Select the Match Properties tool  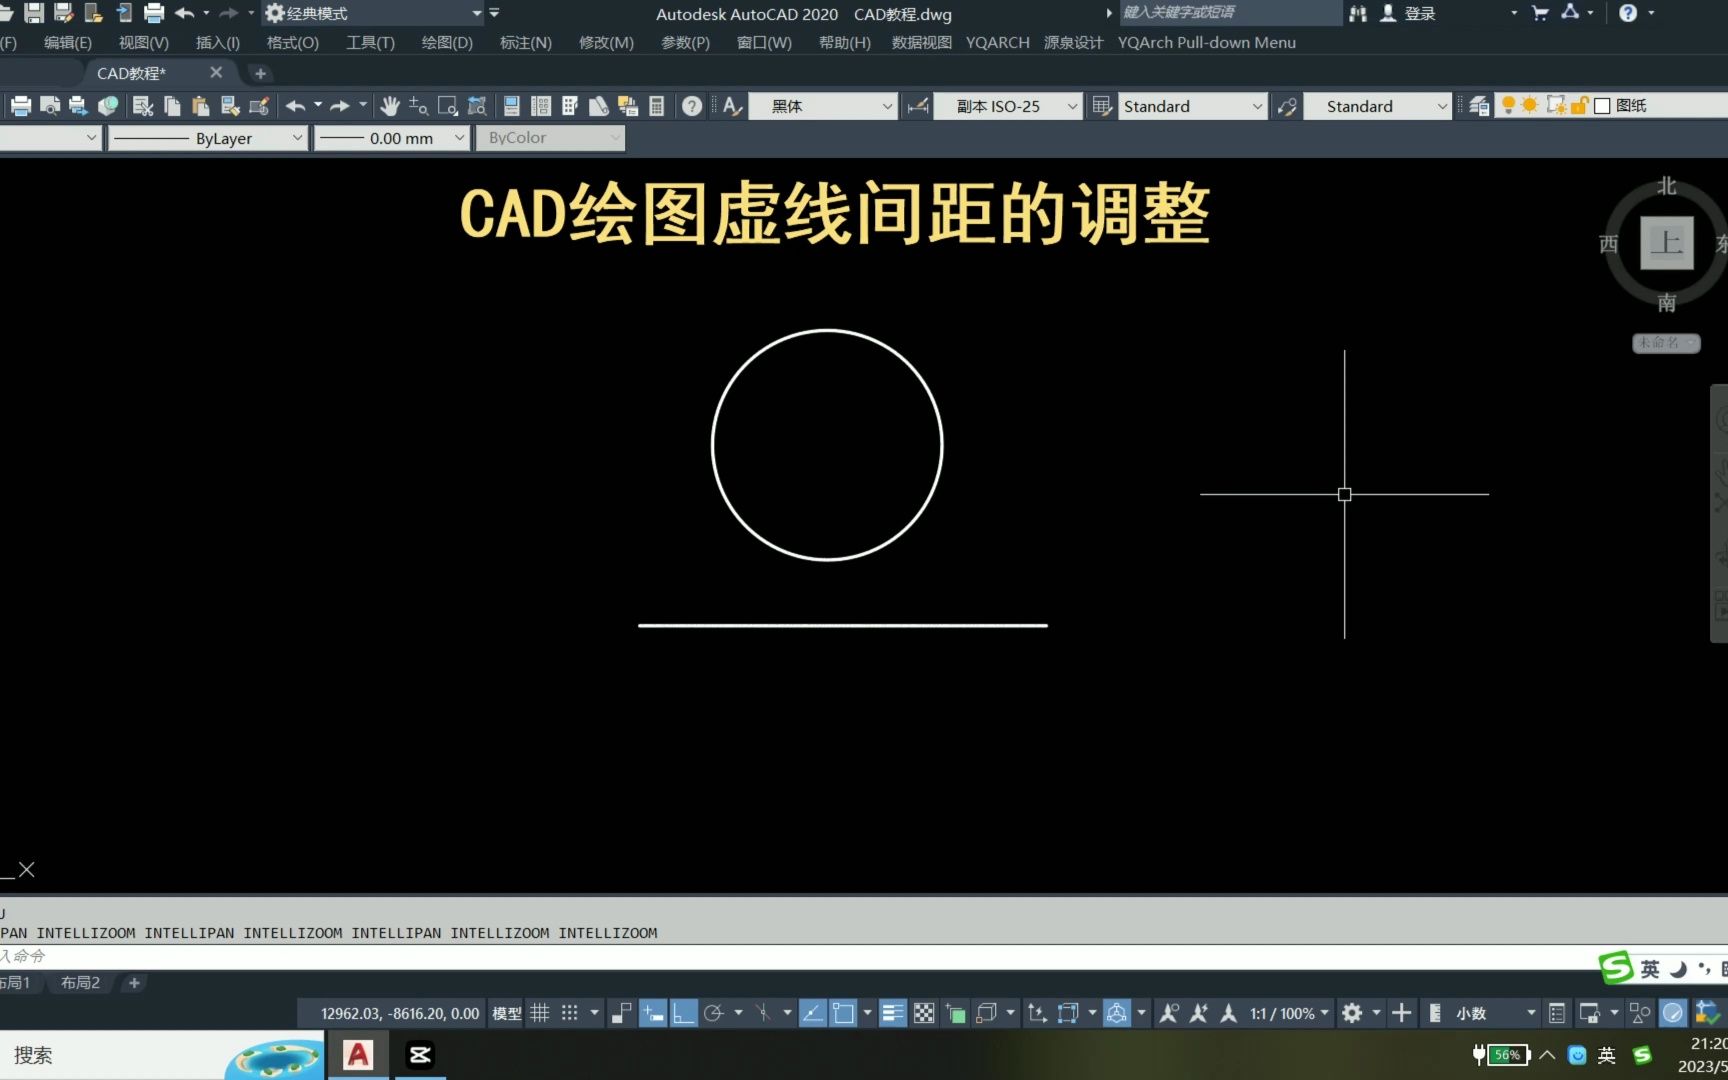230,106
